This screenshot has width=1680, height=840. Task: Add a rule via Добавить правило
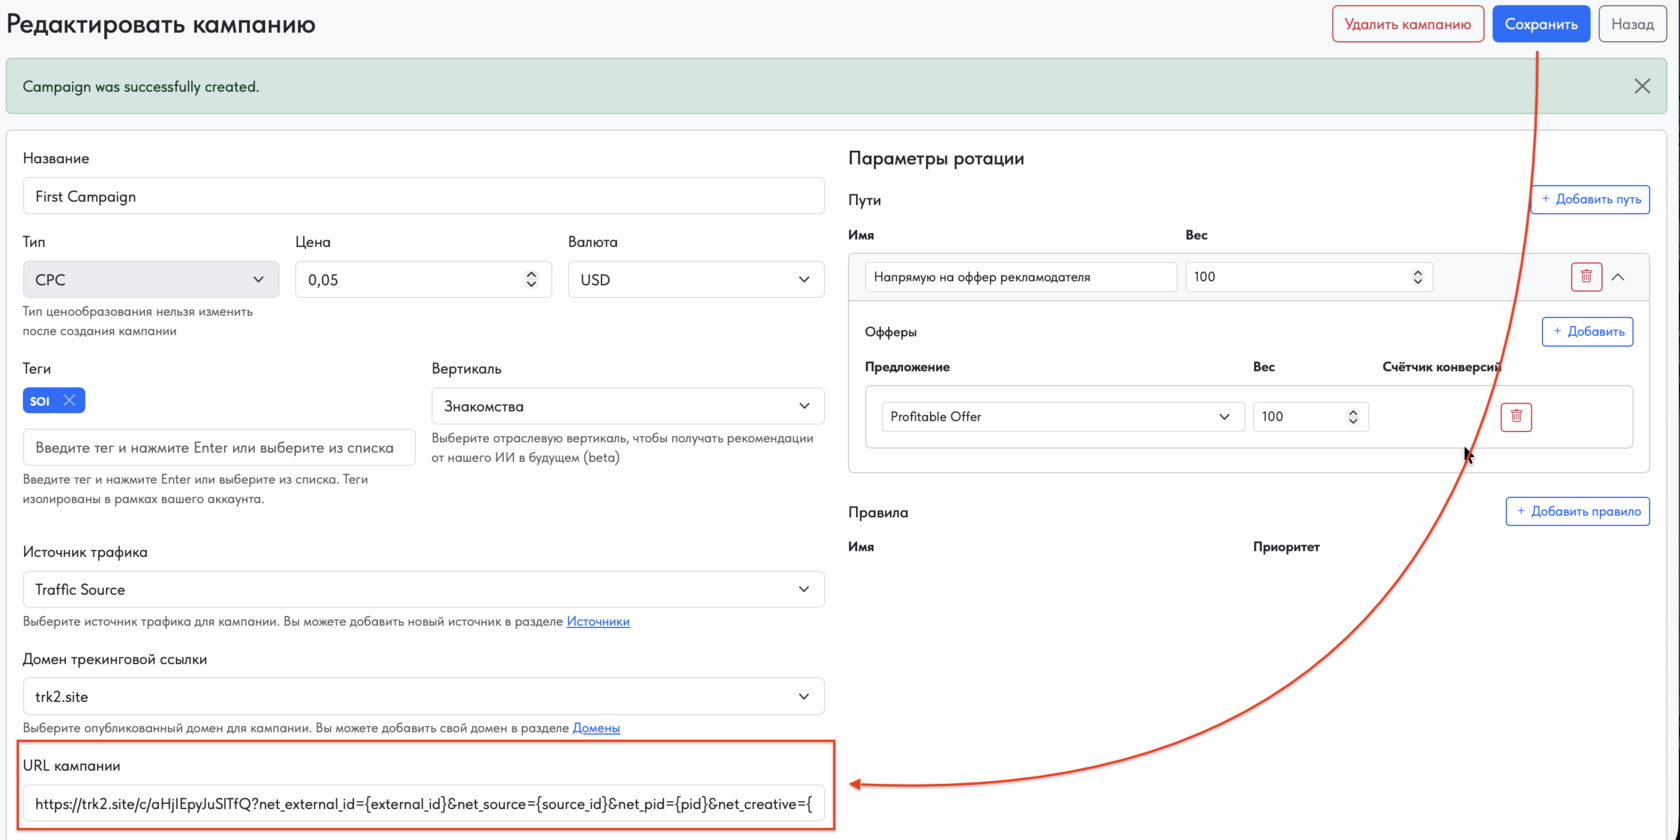pyautogui.click(x=1577, y=511)
